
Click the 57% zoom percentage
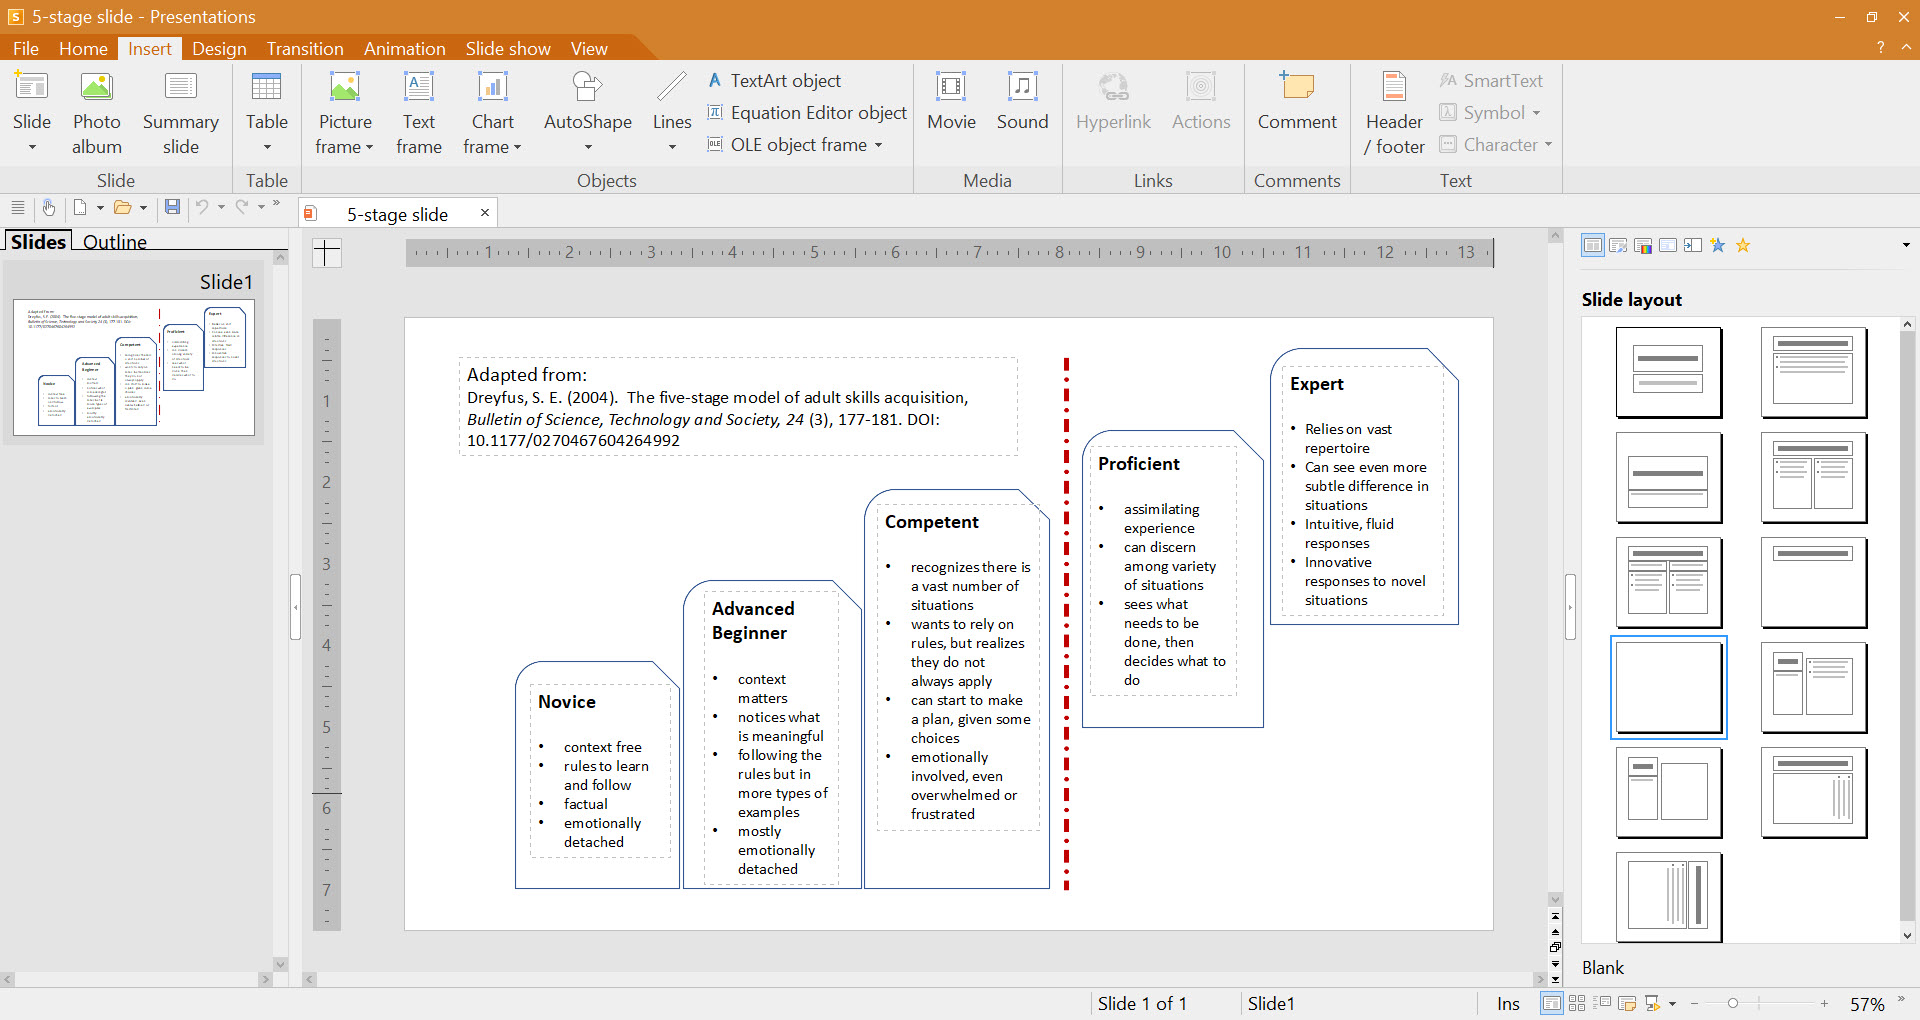pos(1867,1004)
